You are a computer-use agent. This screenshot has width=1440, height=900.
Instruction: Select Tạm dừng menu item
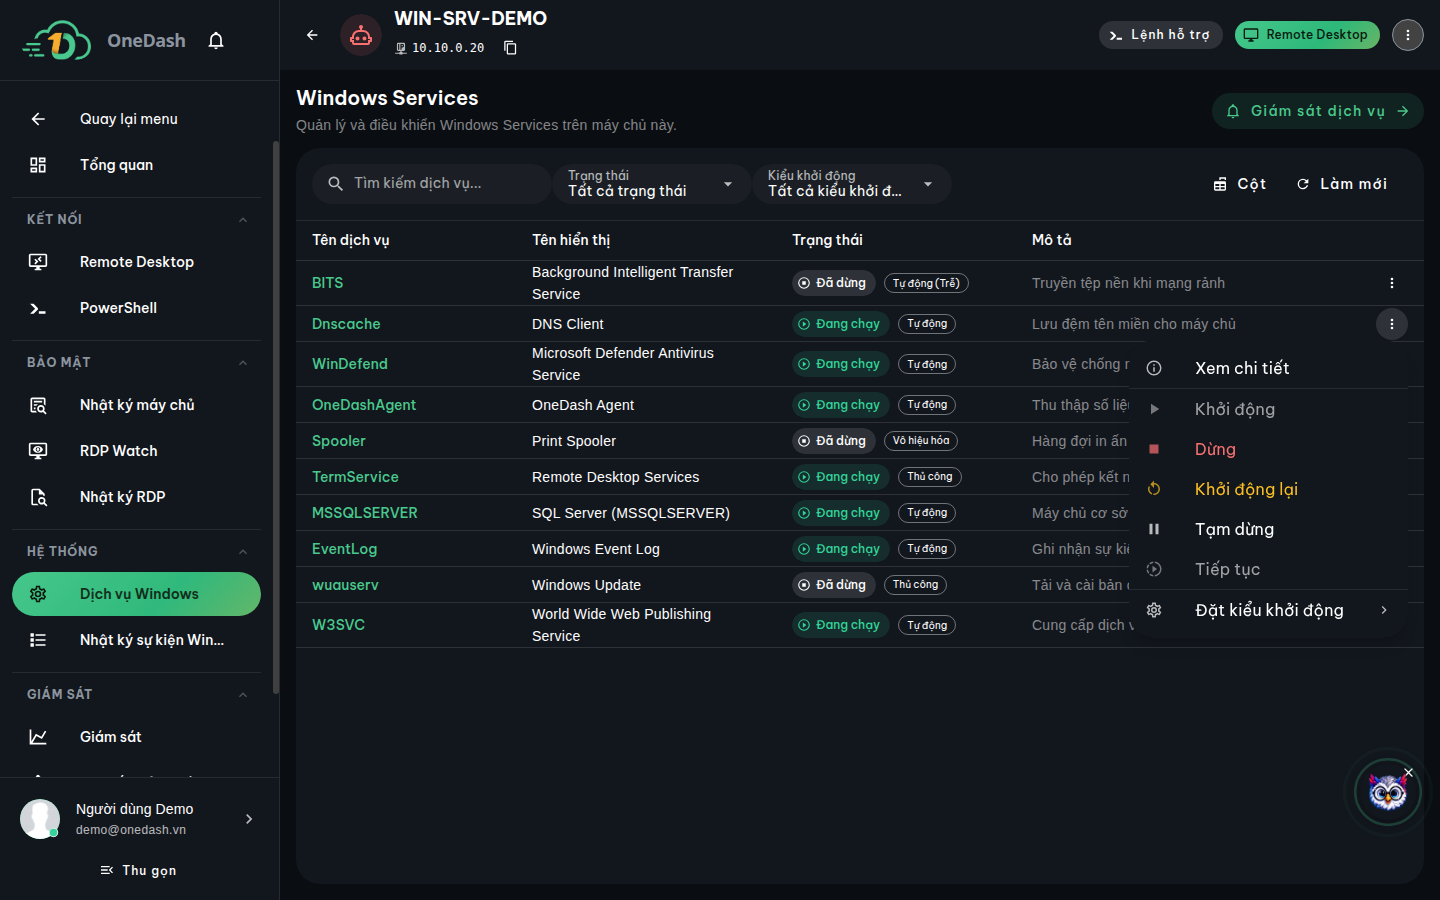pos(1268,529)
